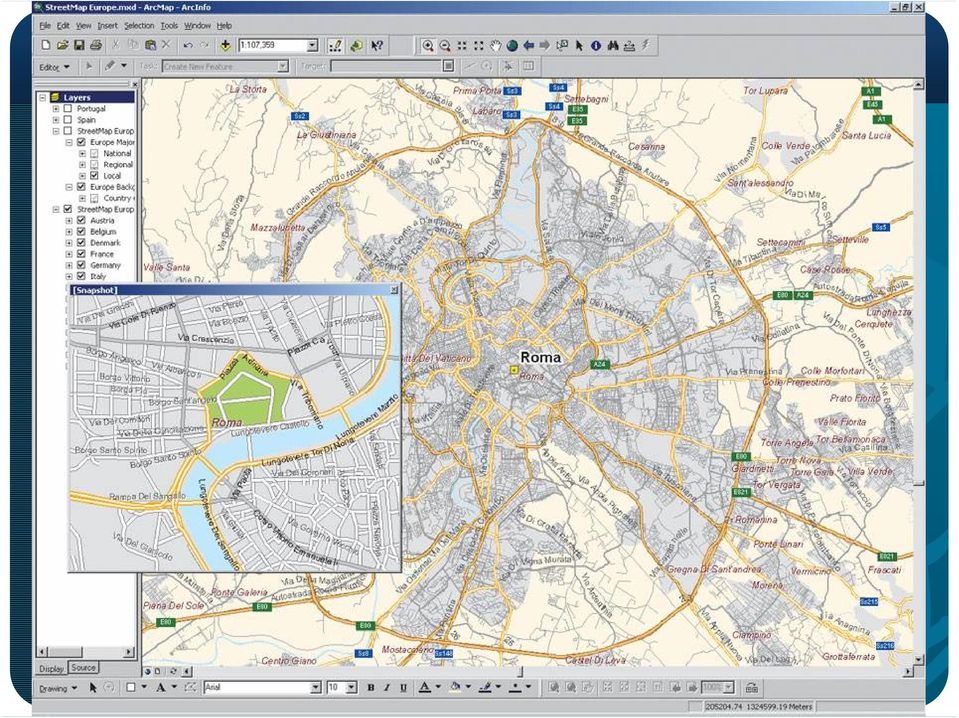Image resolution: width=959 pixels, height=718 pixels.
Task: Click the Add Data plus icon
Action: [x=226, y=45]
